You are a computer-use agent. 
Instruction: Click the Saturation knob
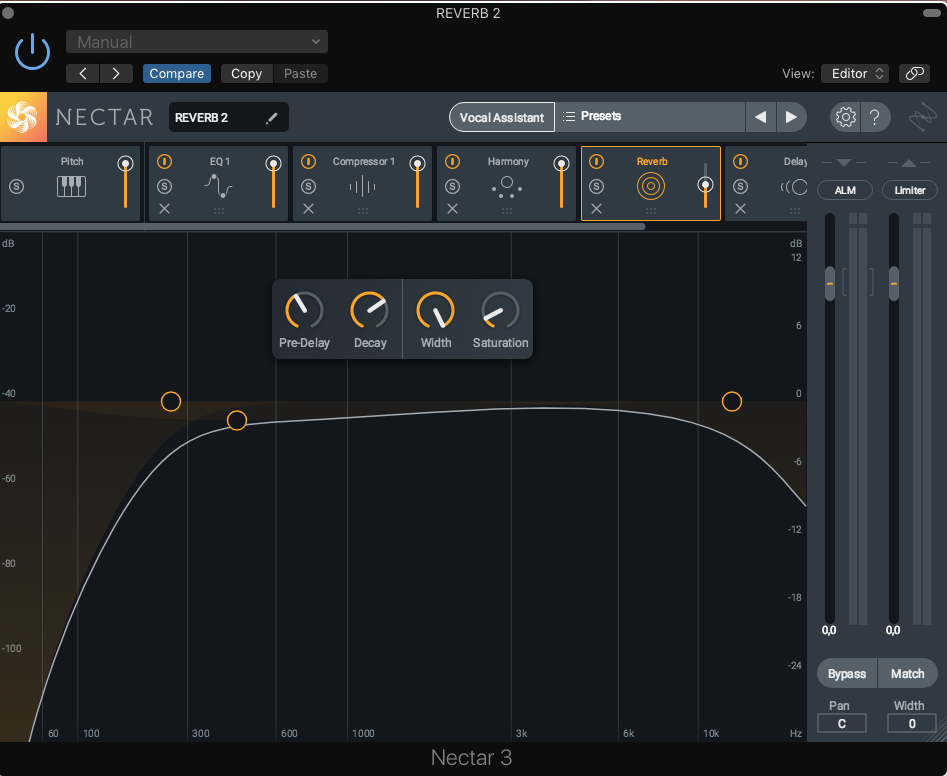pos(500,311)
